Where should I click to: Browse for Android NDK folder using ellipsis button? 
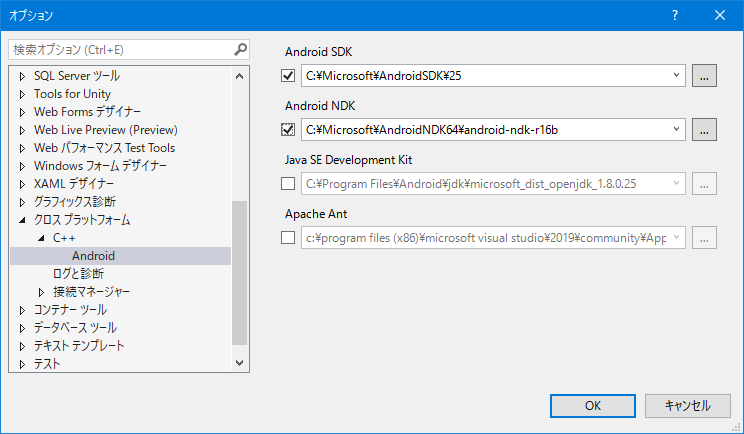(705, 129)
